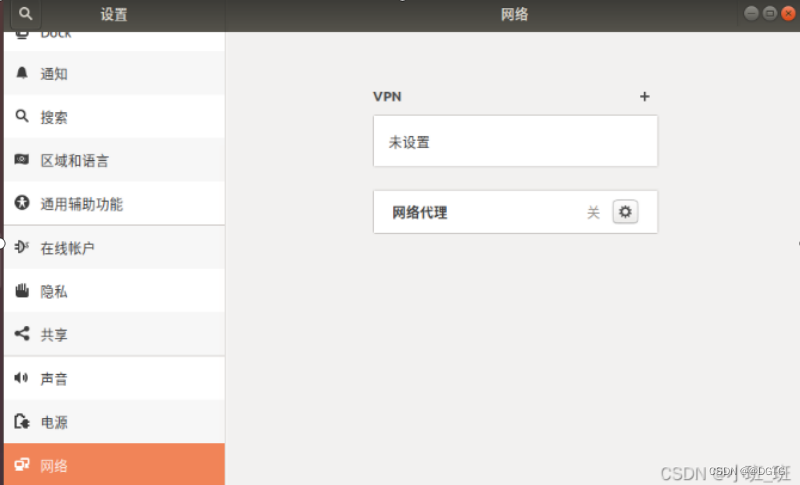Viewport: 800px width, 485px height.
Task: Maximize the settings window
Action: coord(769,13)
